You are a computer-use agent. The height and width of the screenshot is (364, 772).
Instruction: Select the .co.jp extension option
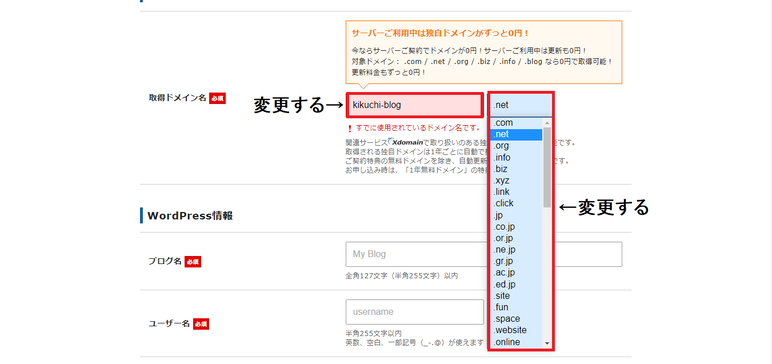coord(516,227)
